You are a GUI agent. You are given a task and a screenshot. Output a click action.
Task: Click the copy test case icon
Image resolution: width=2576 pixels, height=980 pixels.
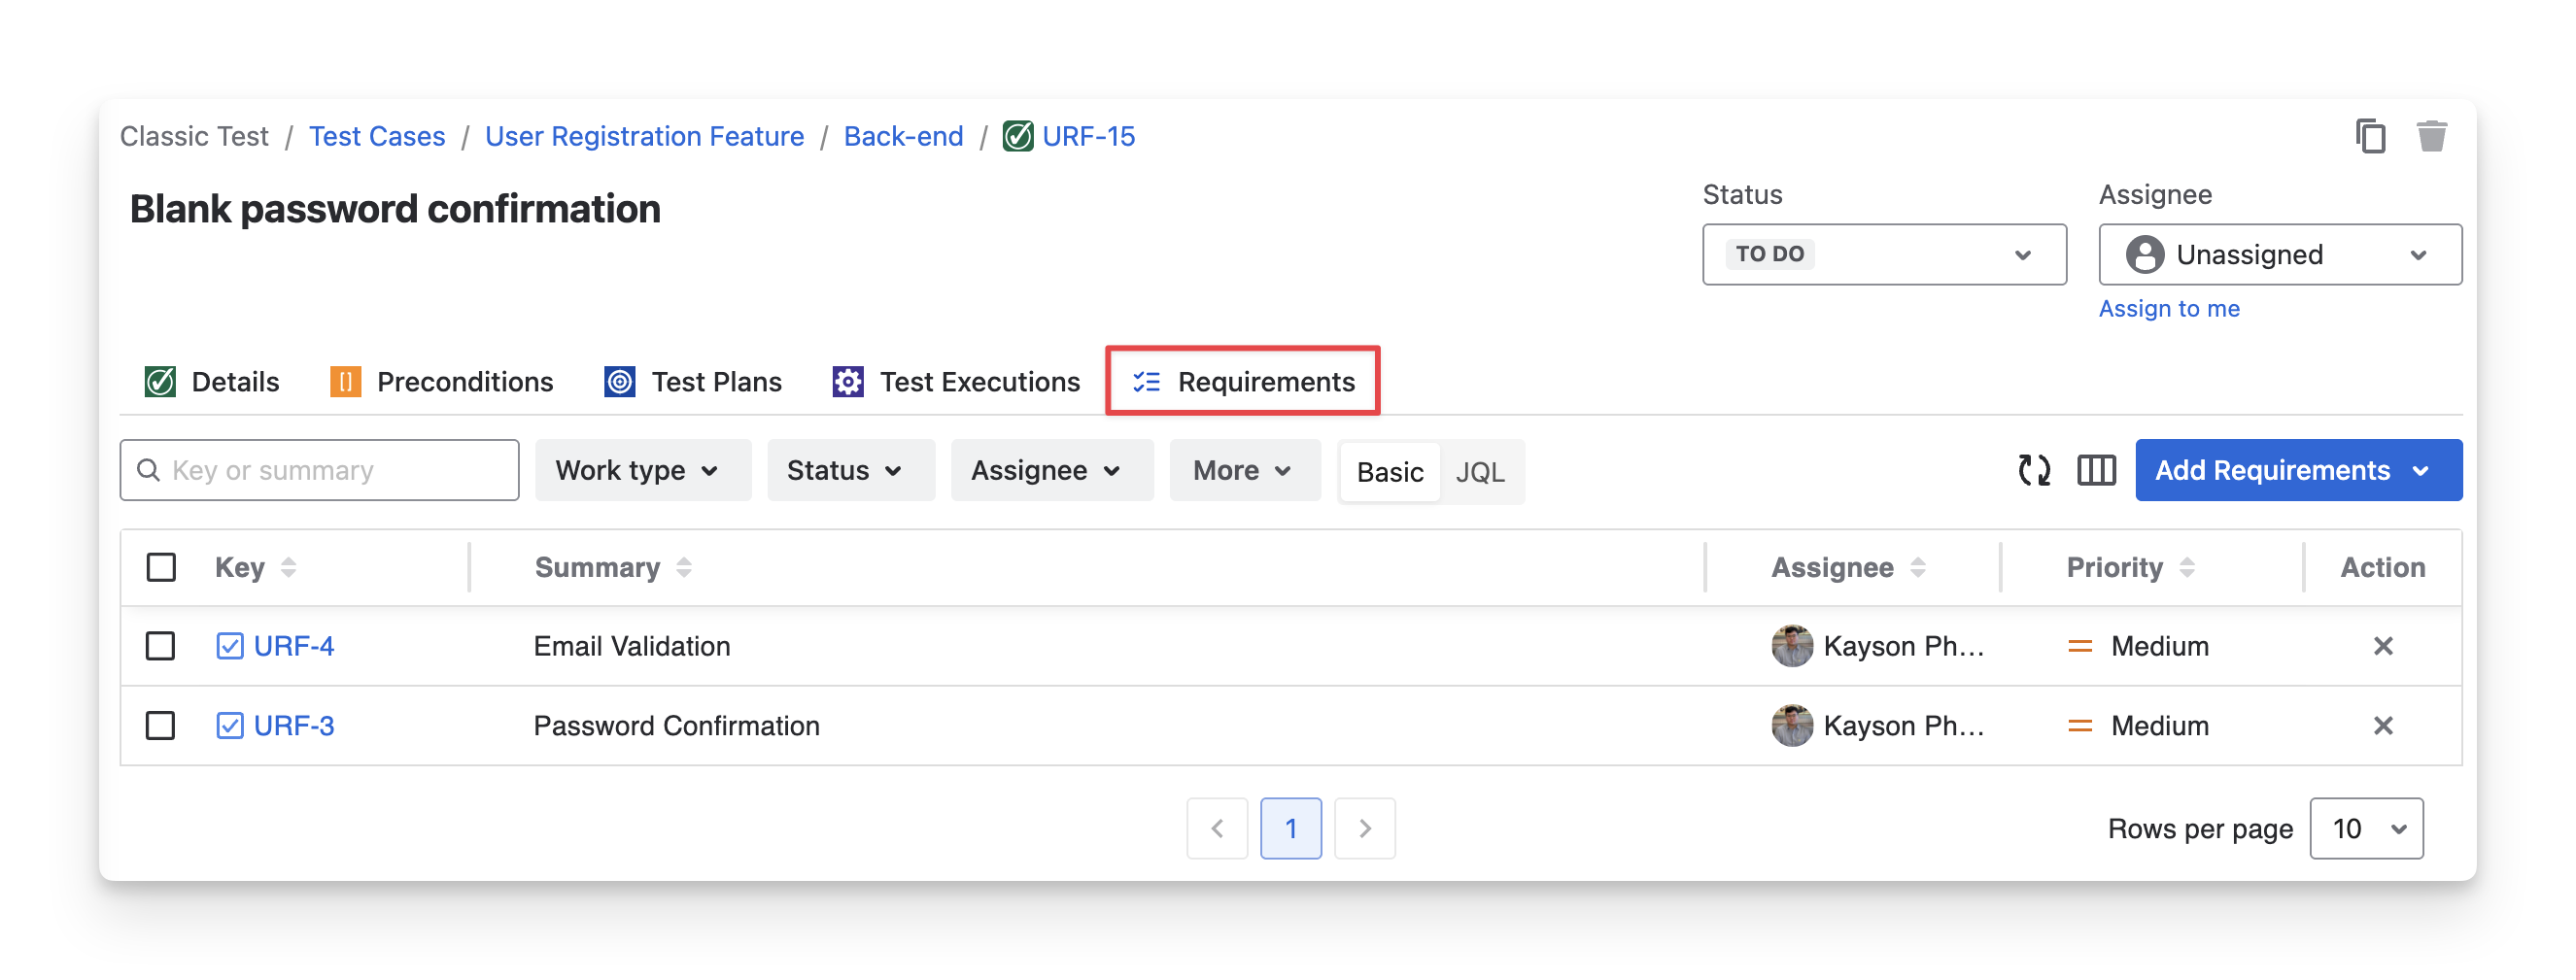(2370, 136)
